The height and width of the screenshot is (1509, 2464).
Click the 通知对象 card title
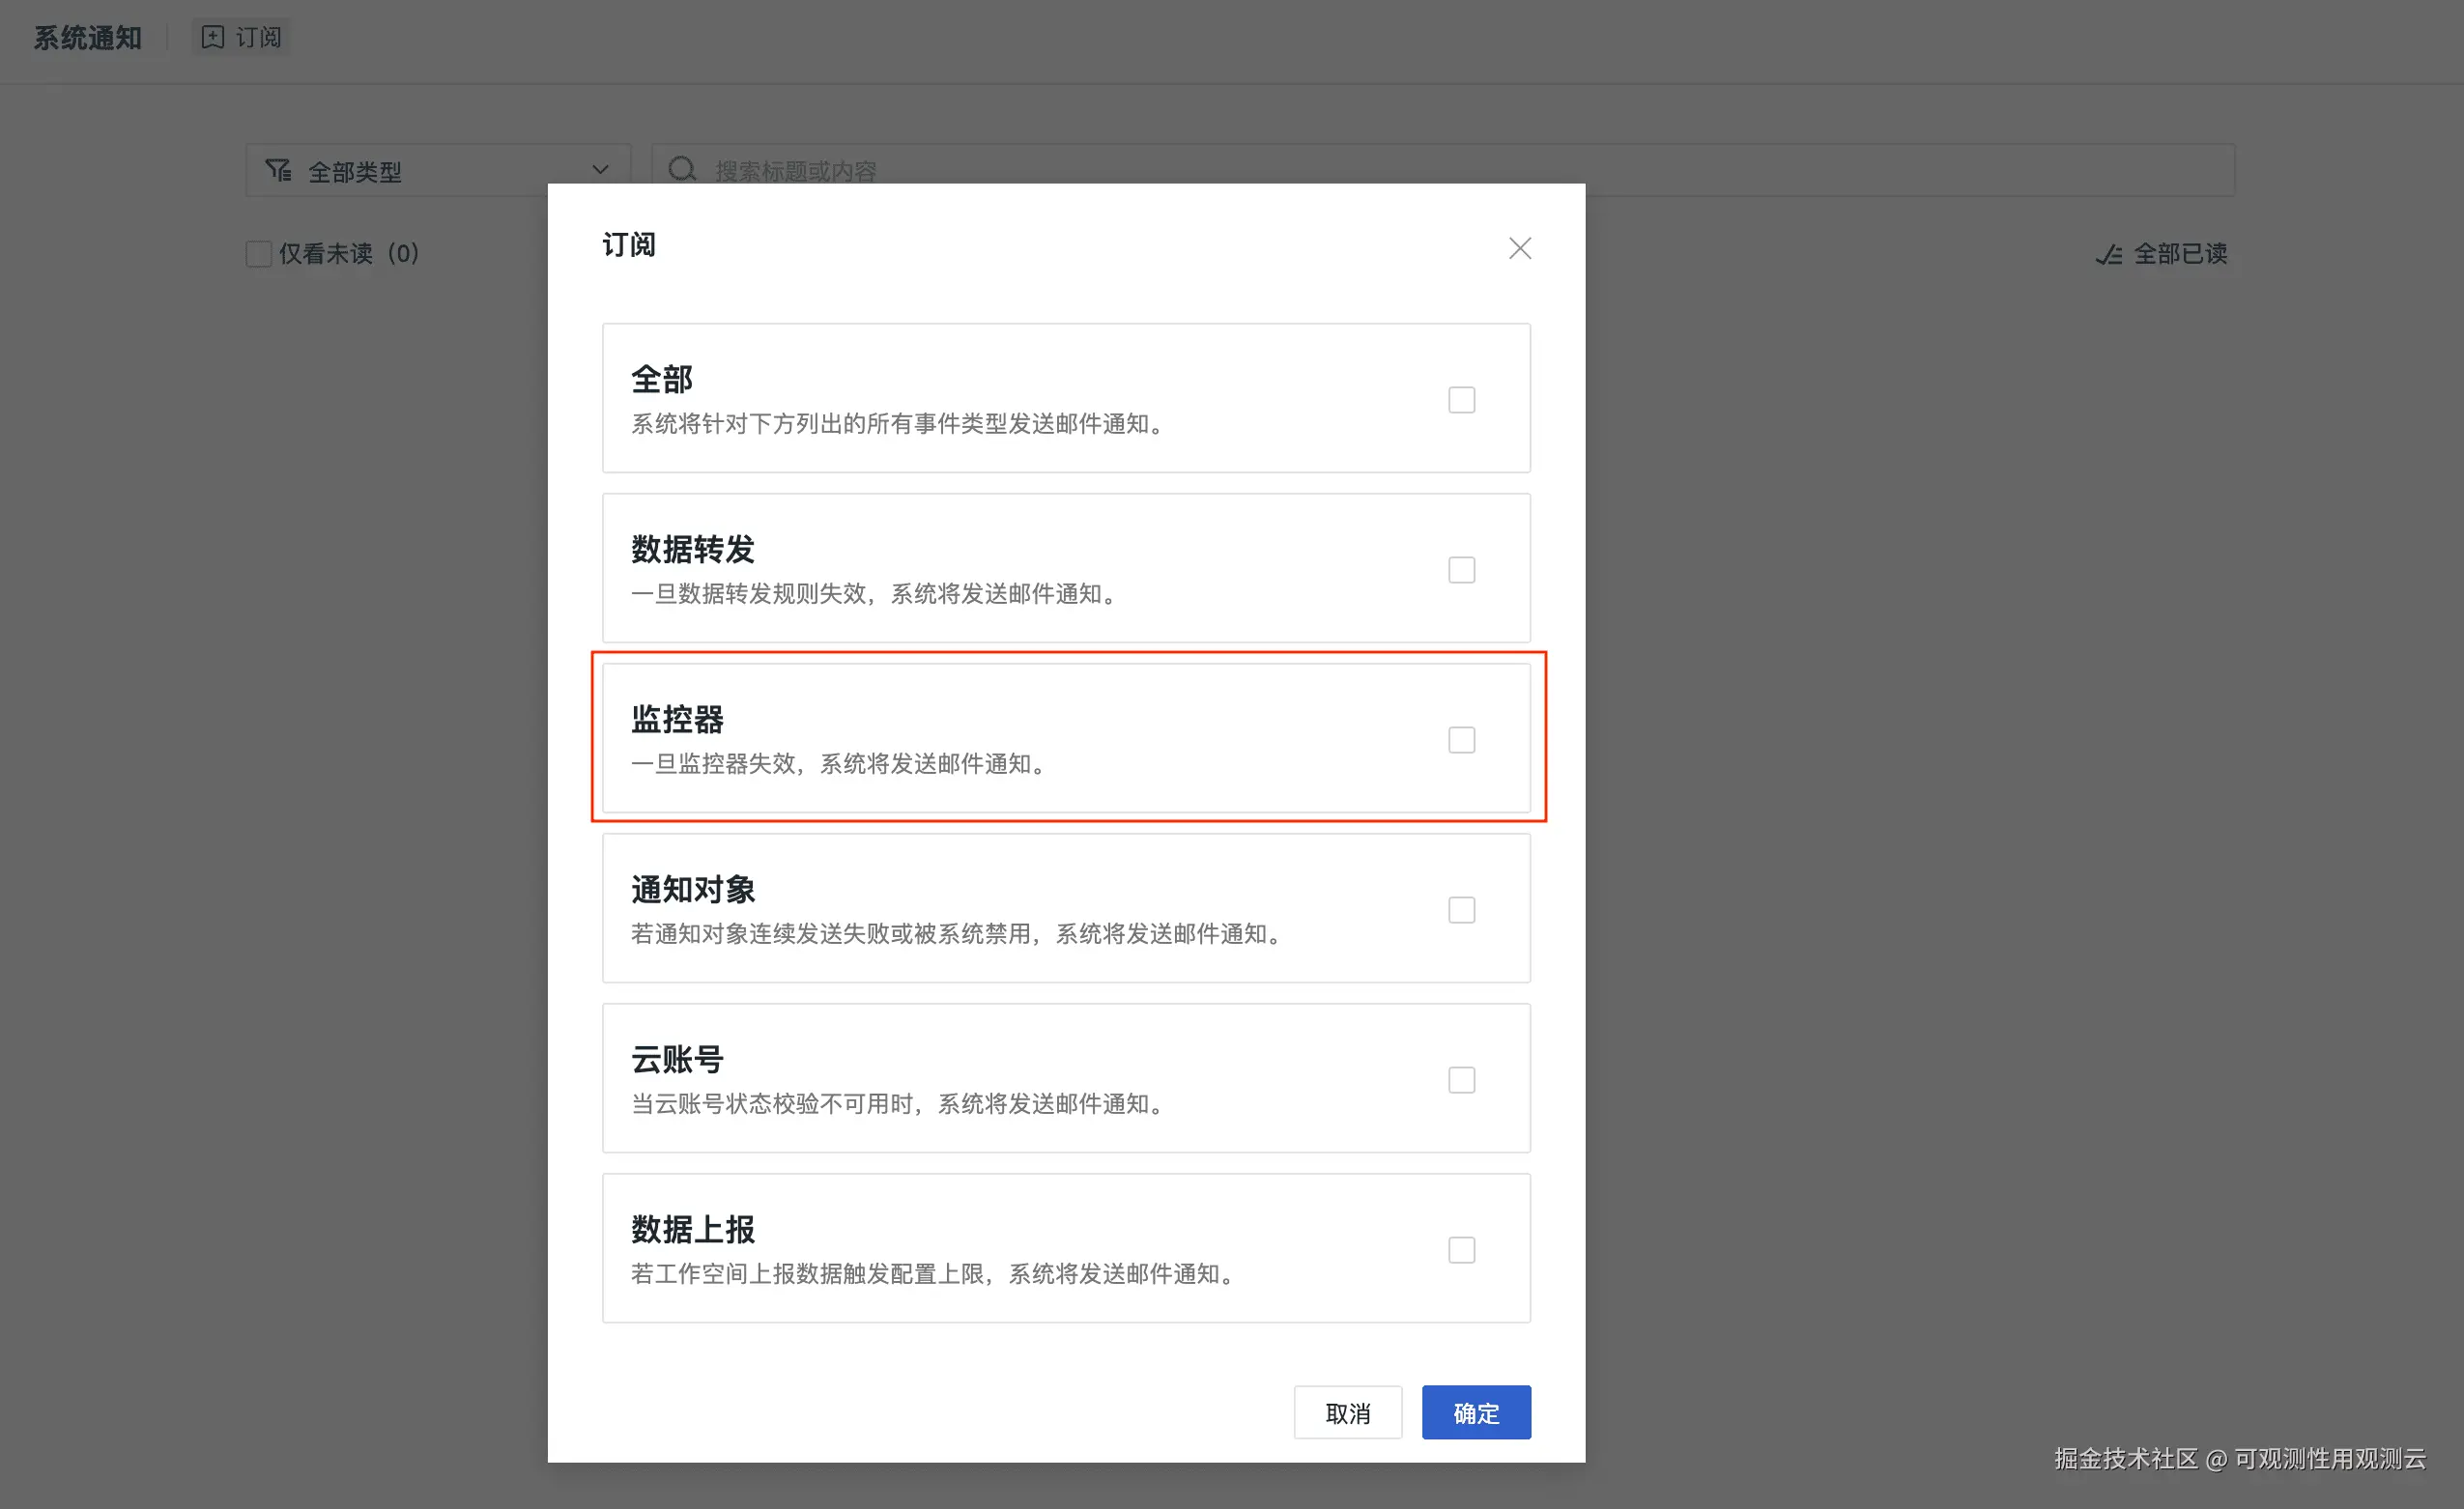tap(692, 889)
